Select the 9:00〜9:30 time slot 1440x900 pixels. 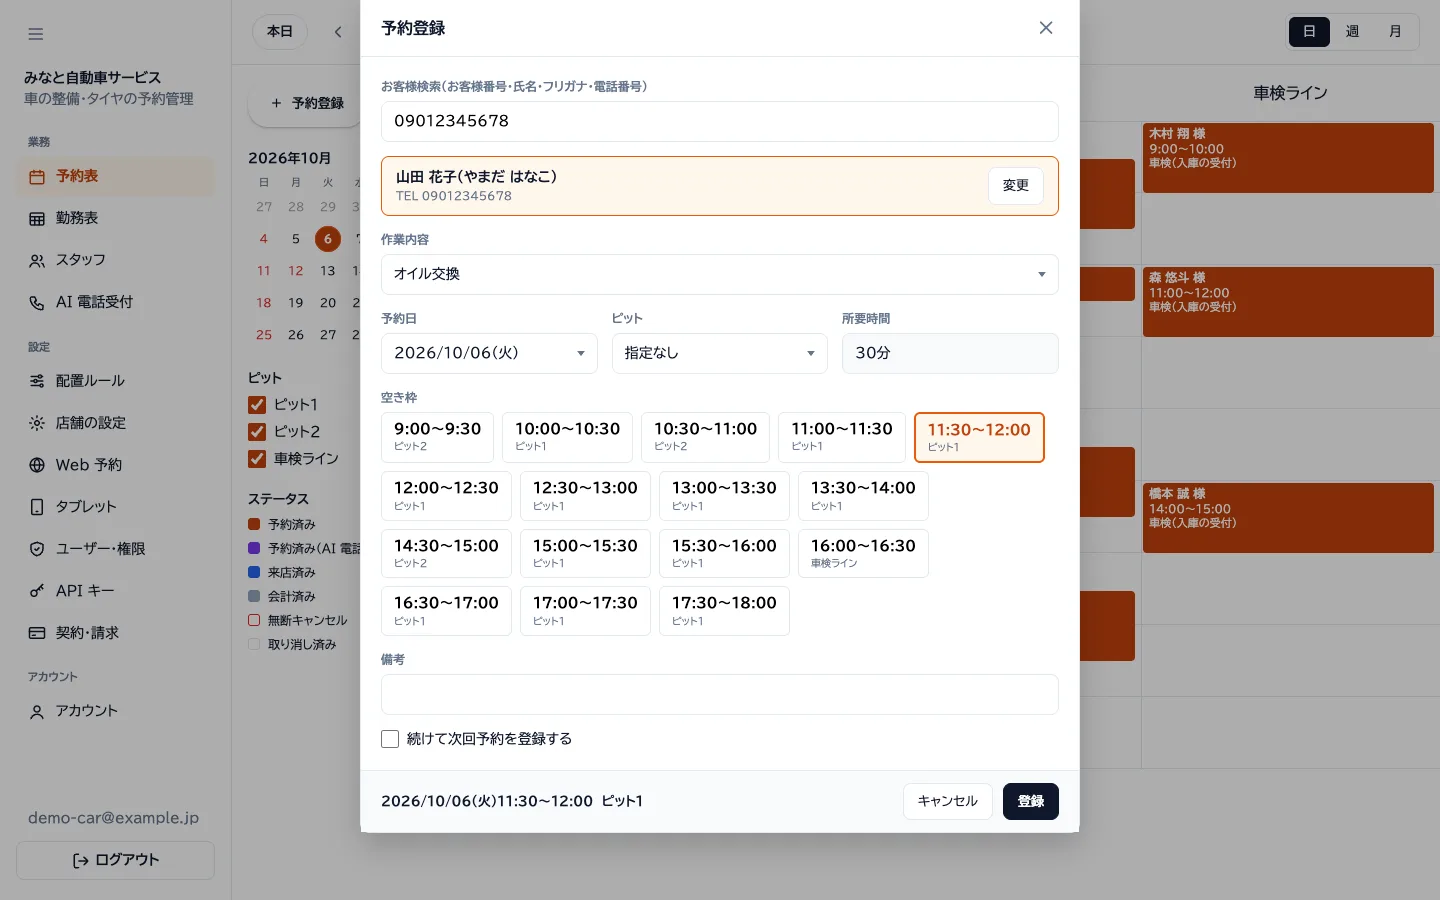(x=437, y=437)
